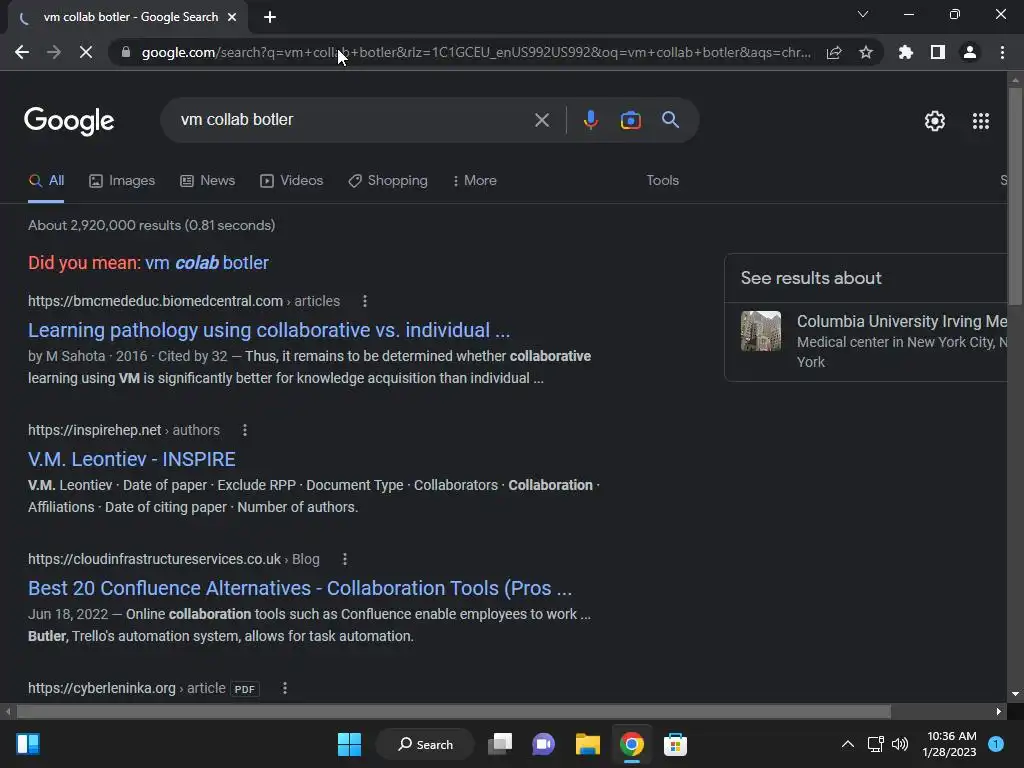Share this page from the address bar
This screenshot has width=1024, height=768.
coord(834,52)
